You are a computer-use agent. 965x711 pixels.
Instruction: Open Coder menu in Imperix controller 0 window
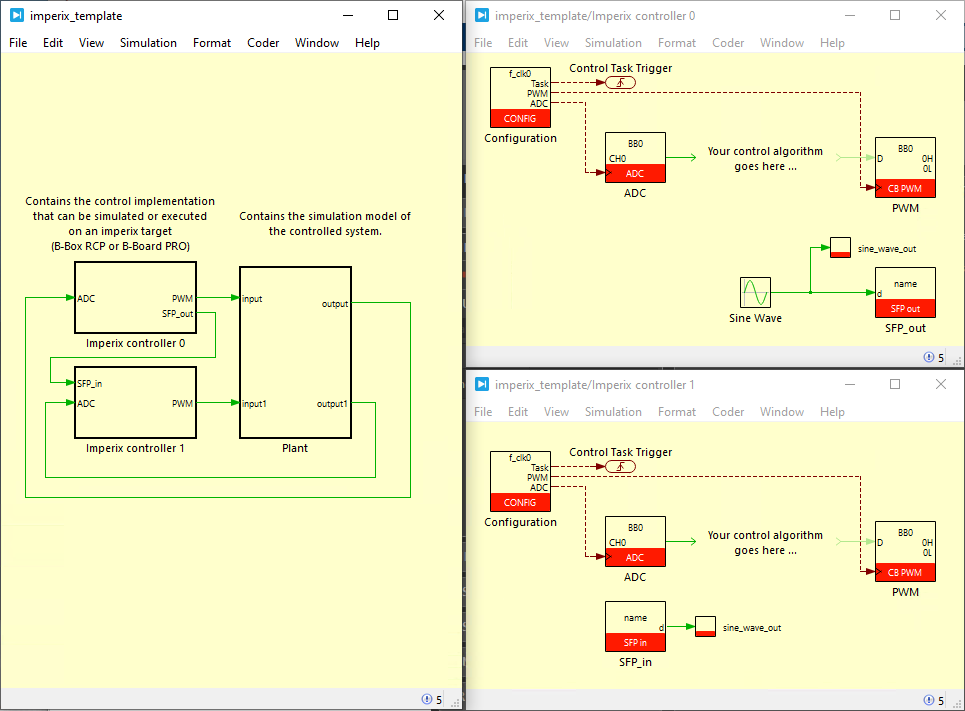click(x=728, y=42)
